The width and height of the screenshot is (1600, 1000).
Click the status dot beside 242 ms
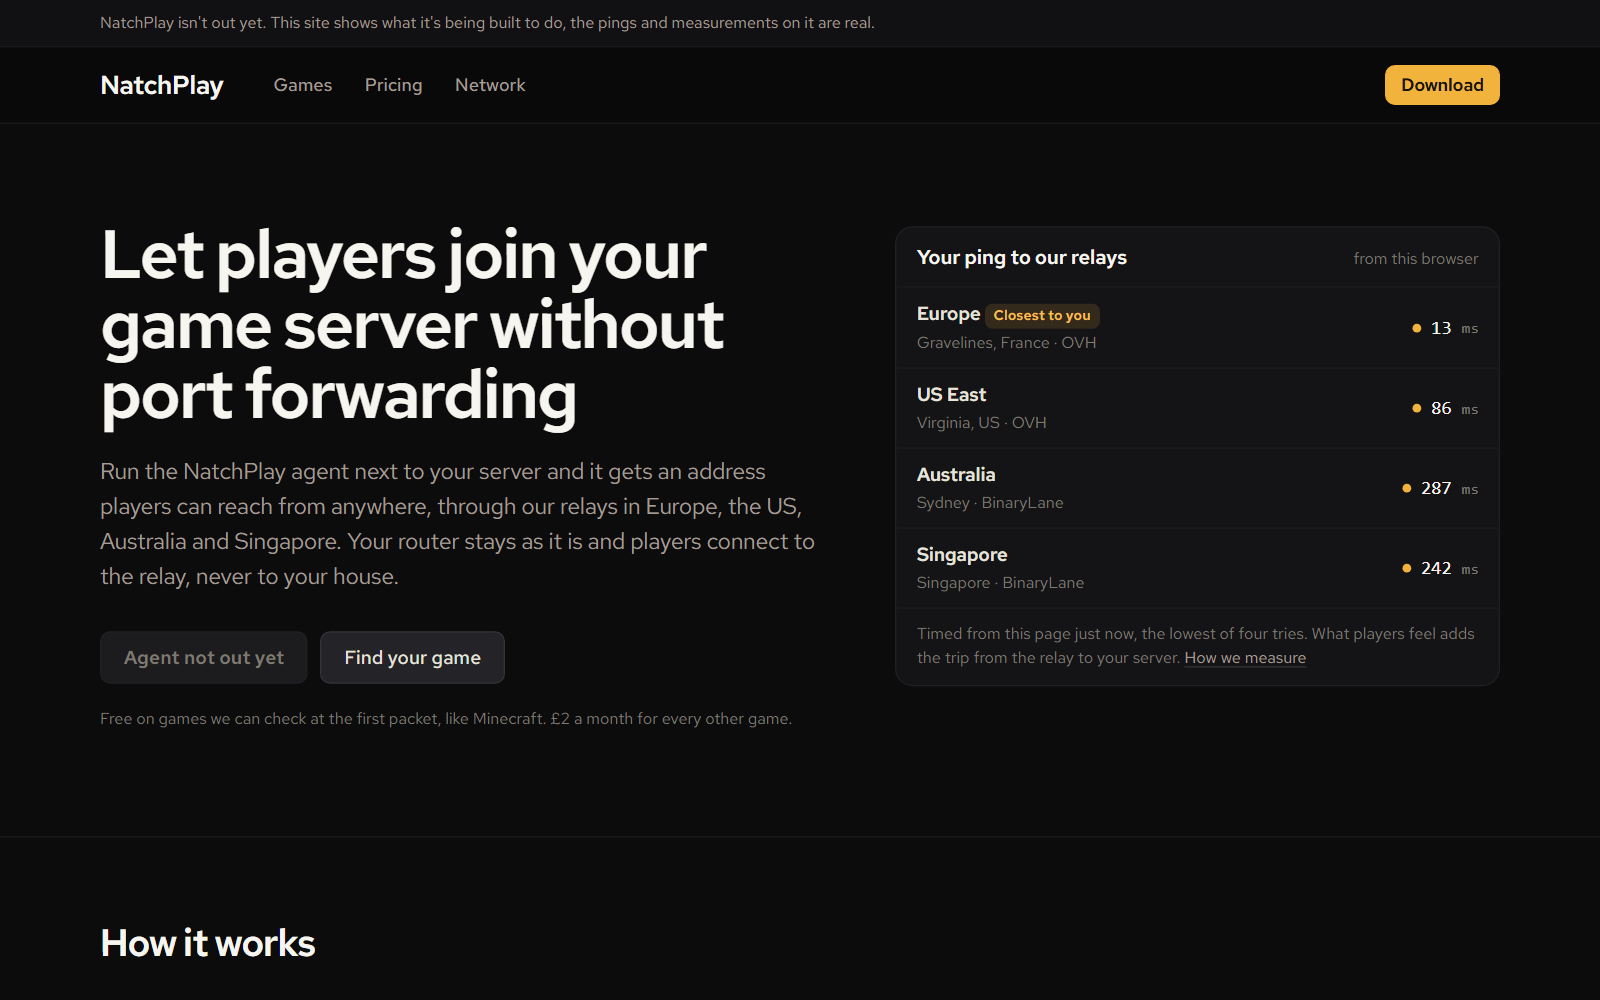[x=1406, y=568]
